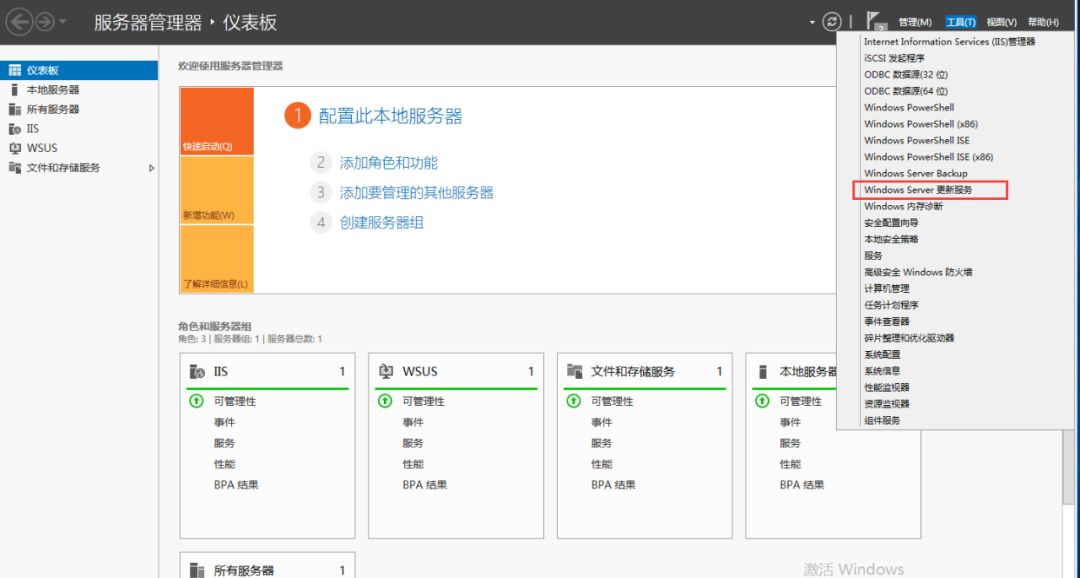
Task: Open 可管理性 in the WSUS tile
Action: pos(424,401)
